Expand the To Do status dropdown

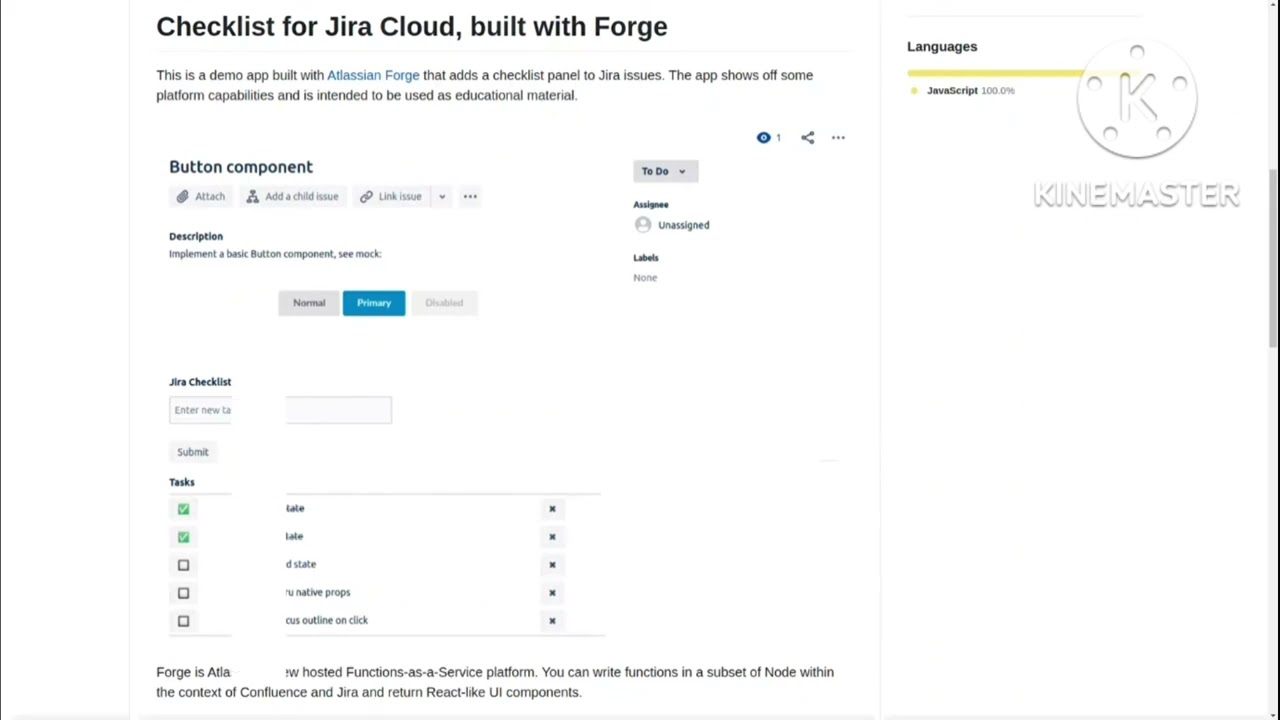click(x=665, y=171)
